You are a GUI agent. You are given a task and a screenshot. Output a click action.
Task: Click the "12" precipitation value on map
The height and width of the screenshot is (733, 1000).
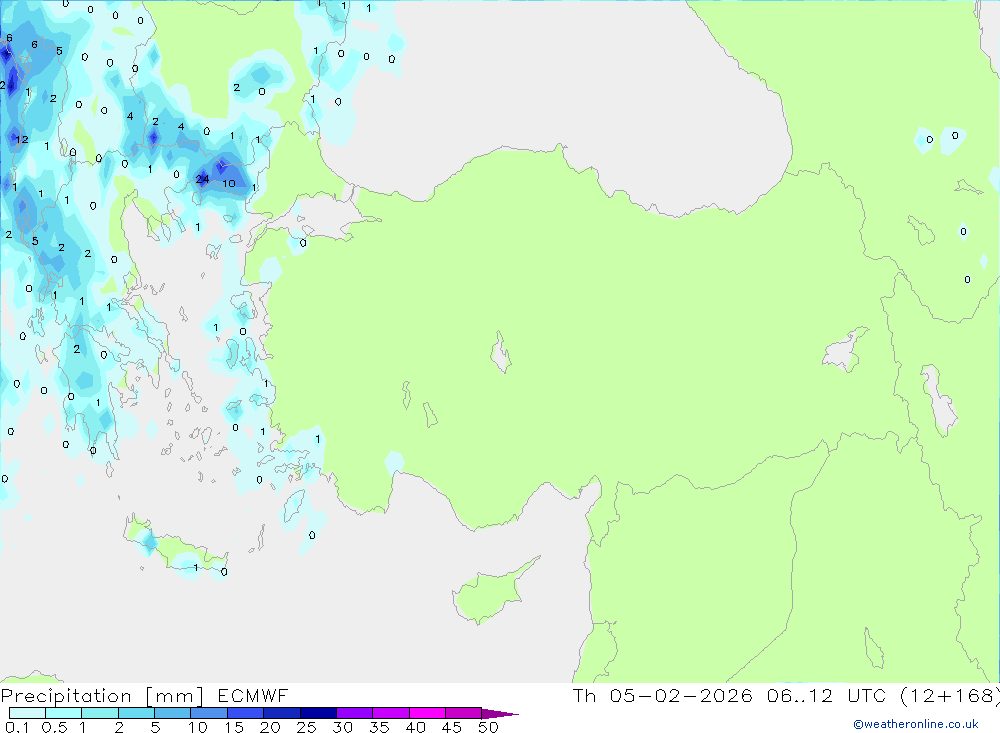click(x=22, y=140)
